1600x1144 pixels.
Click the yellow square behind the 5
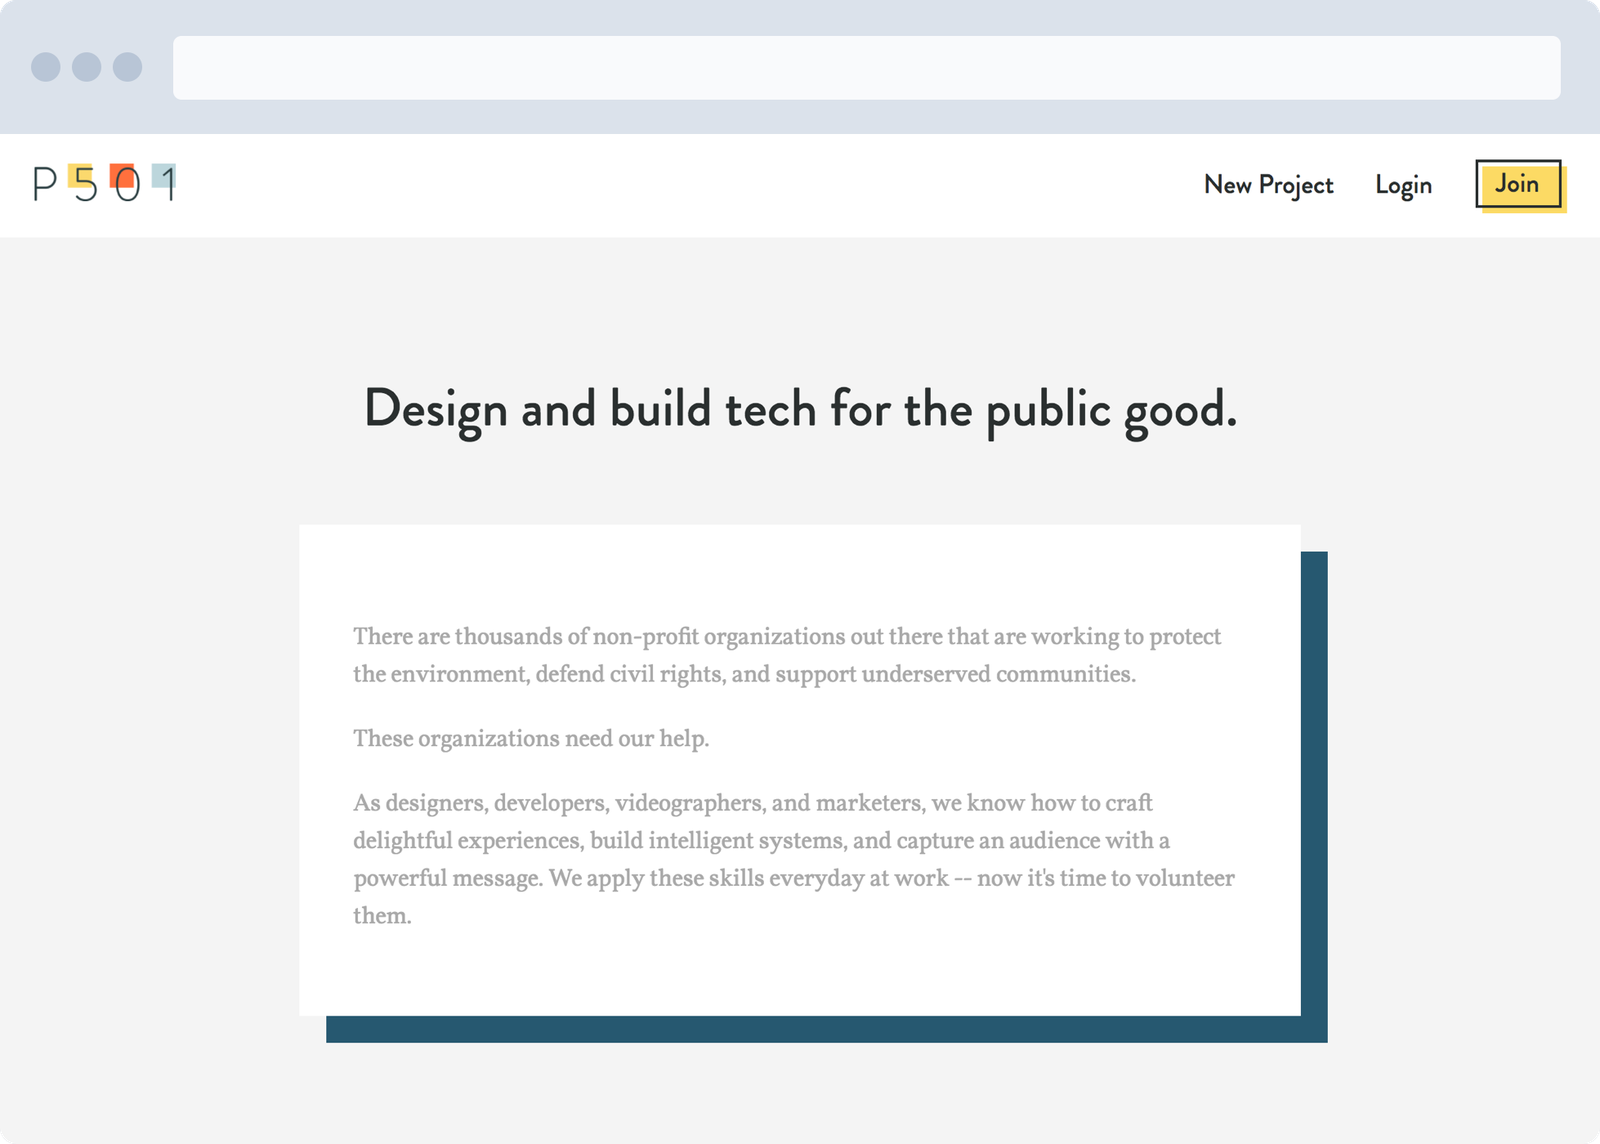click(76, 173)
